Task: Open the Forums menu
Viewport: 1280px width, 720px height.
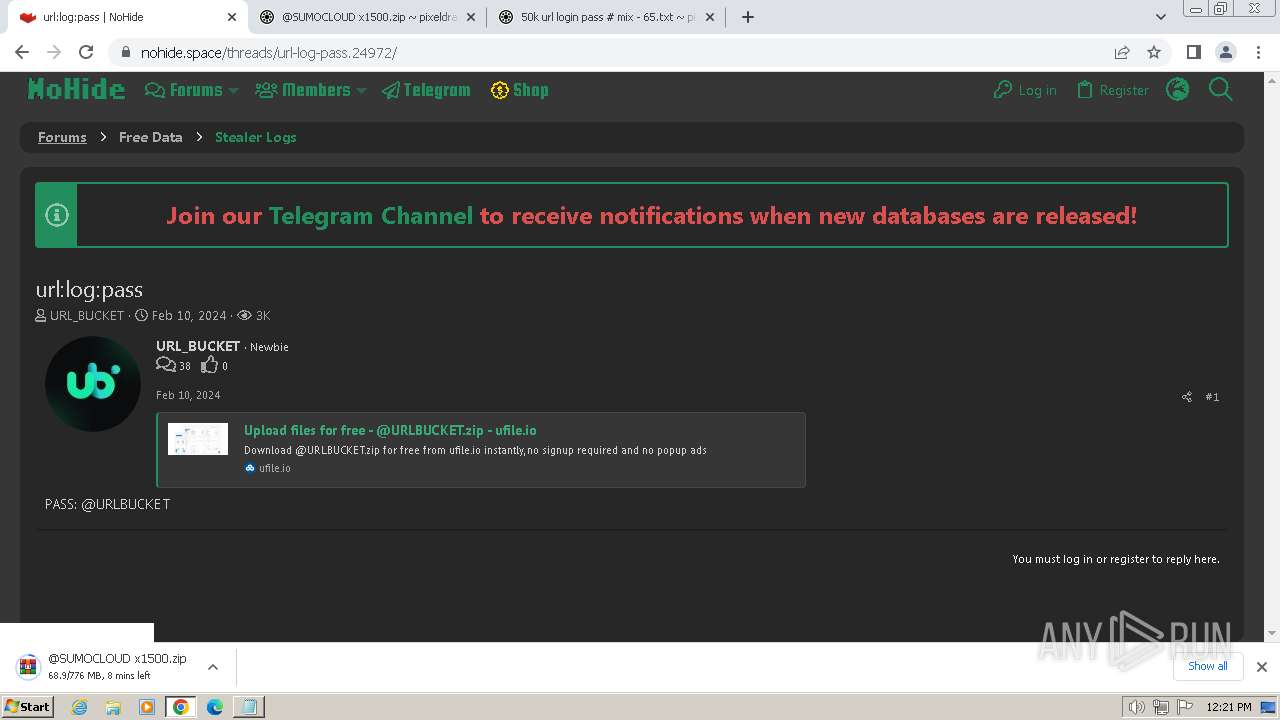Action: click(184, 90)
